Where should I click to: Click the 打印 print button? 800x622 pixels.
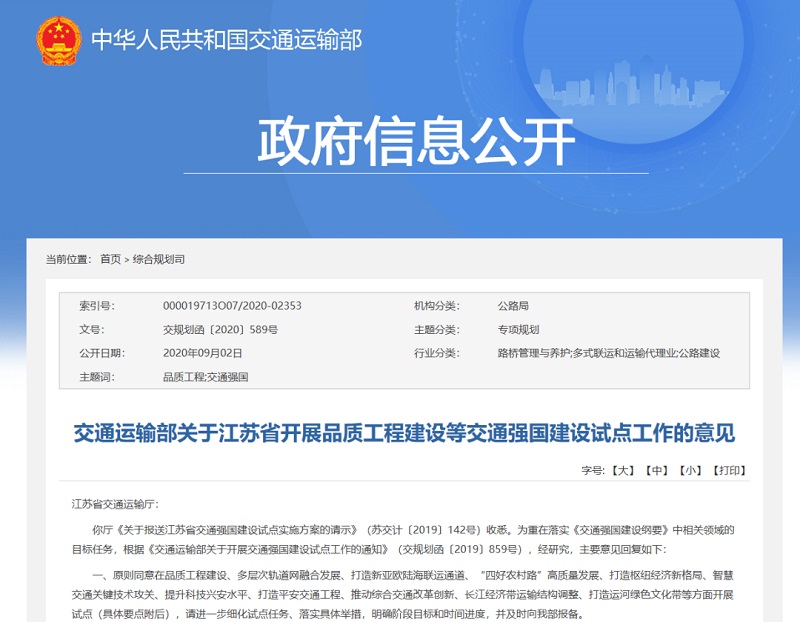[x=729, y=470]
